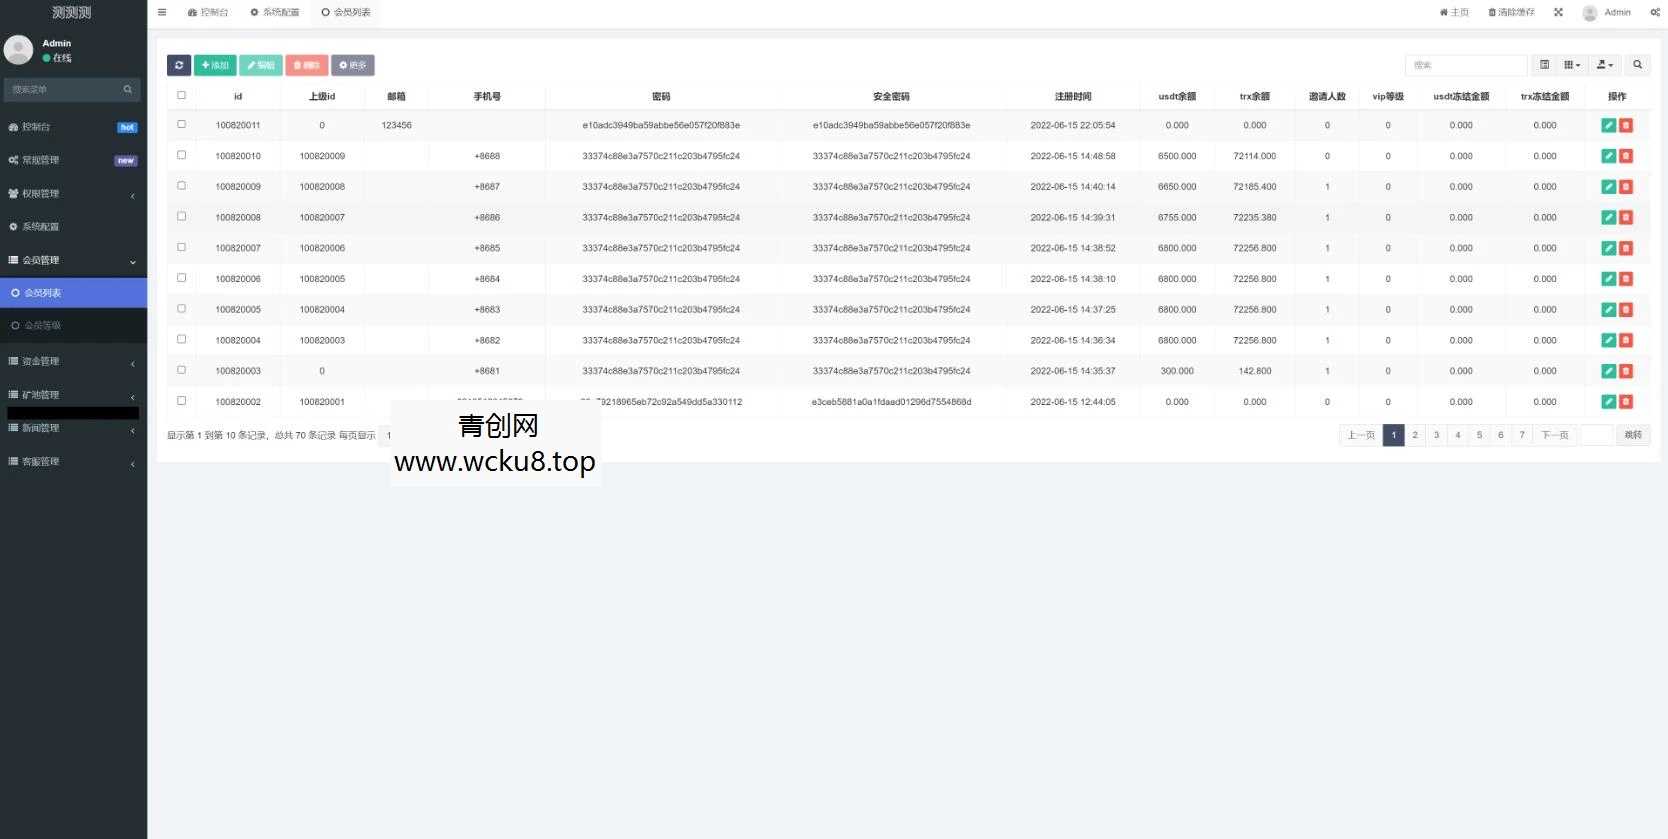Click the red 删除 toolbar button
This screenshot has width=1668, height=839.
click(x=306, y=65)
